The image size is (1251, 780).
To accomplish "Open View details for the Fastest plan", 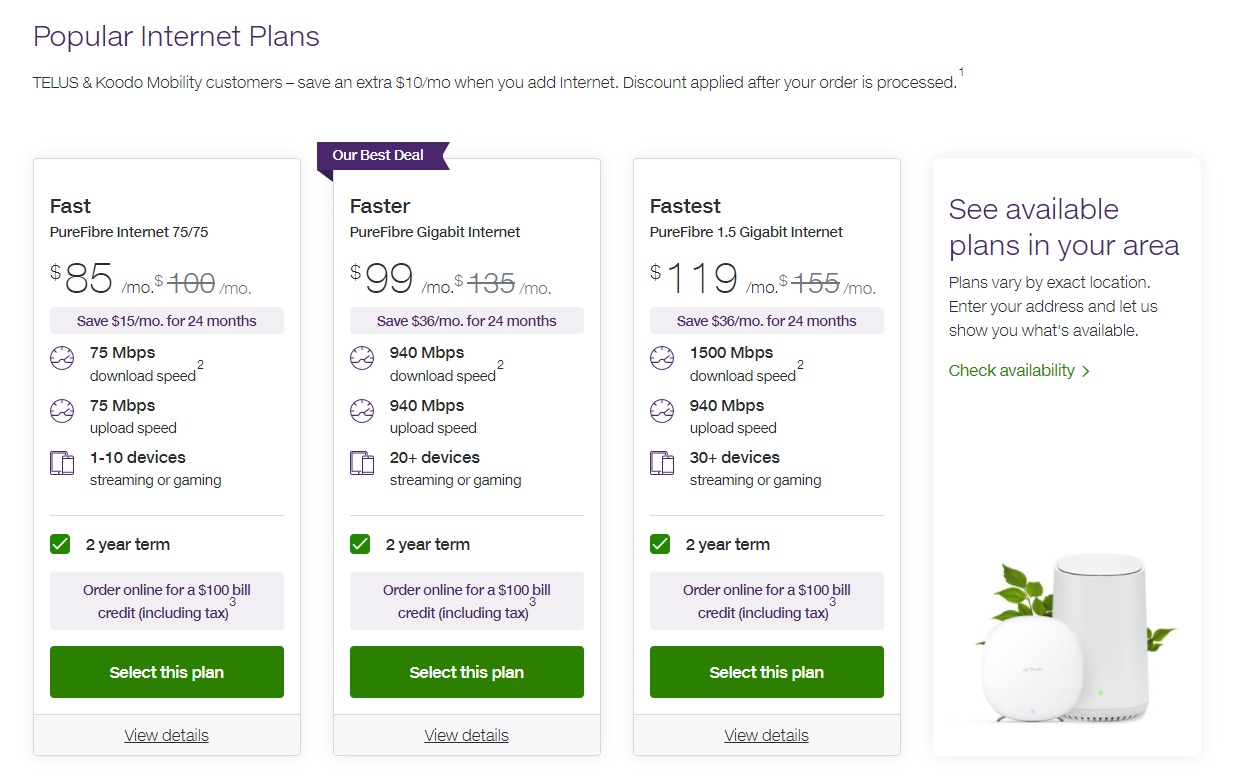I will click(767, 735).
